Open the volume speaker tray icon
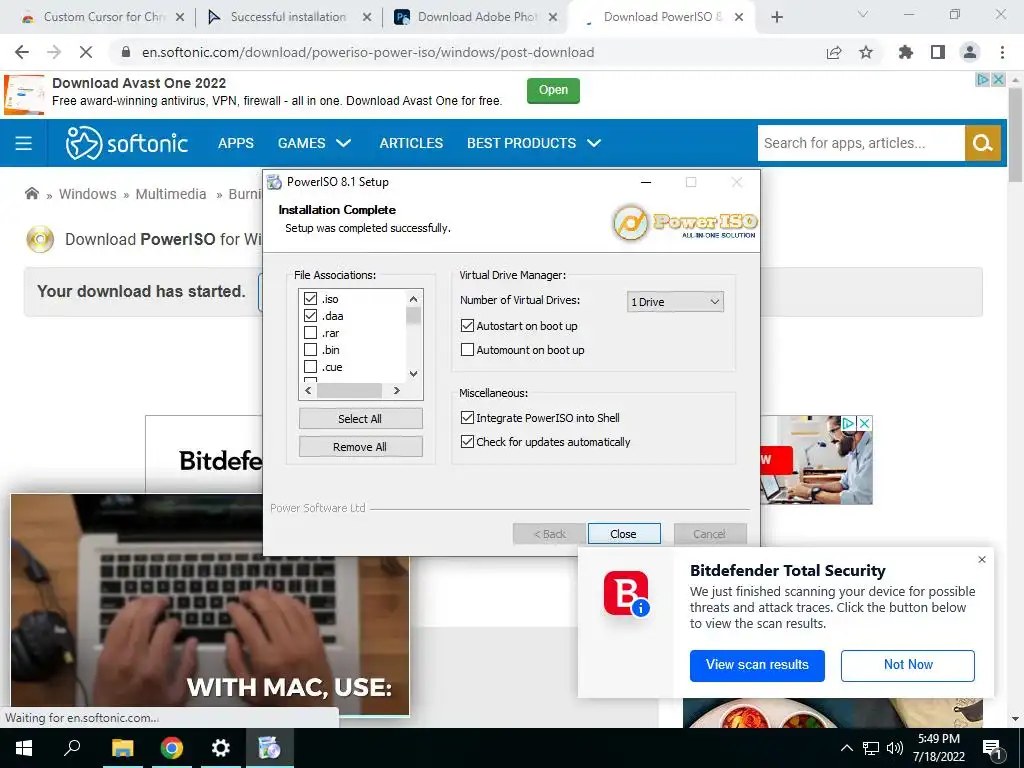 895,748
